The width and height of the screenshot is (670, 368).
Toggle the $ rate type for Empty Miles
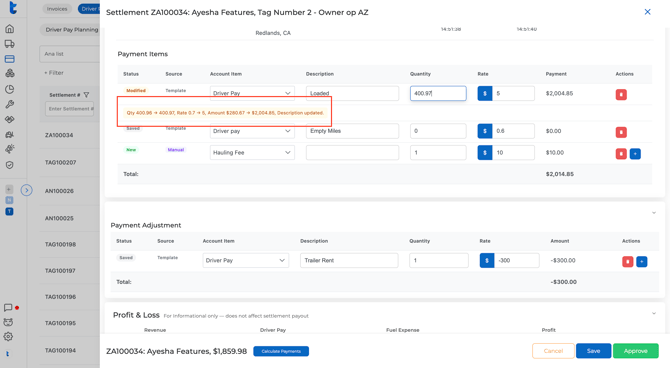485,131
